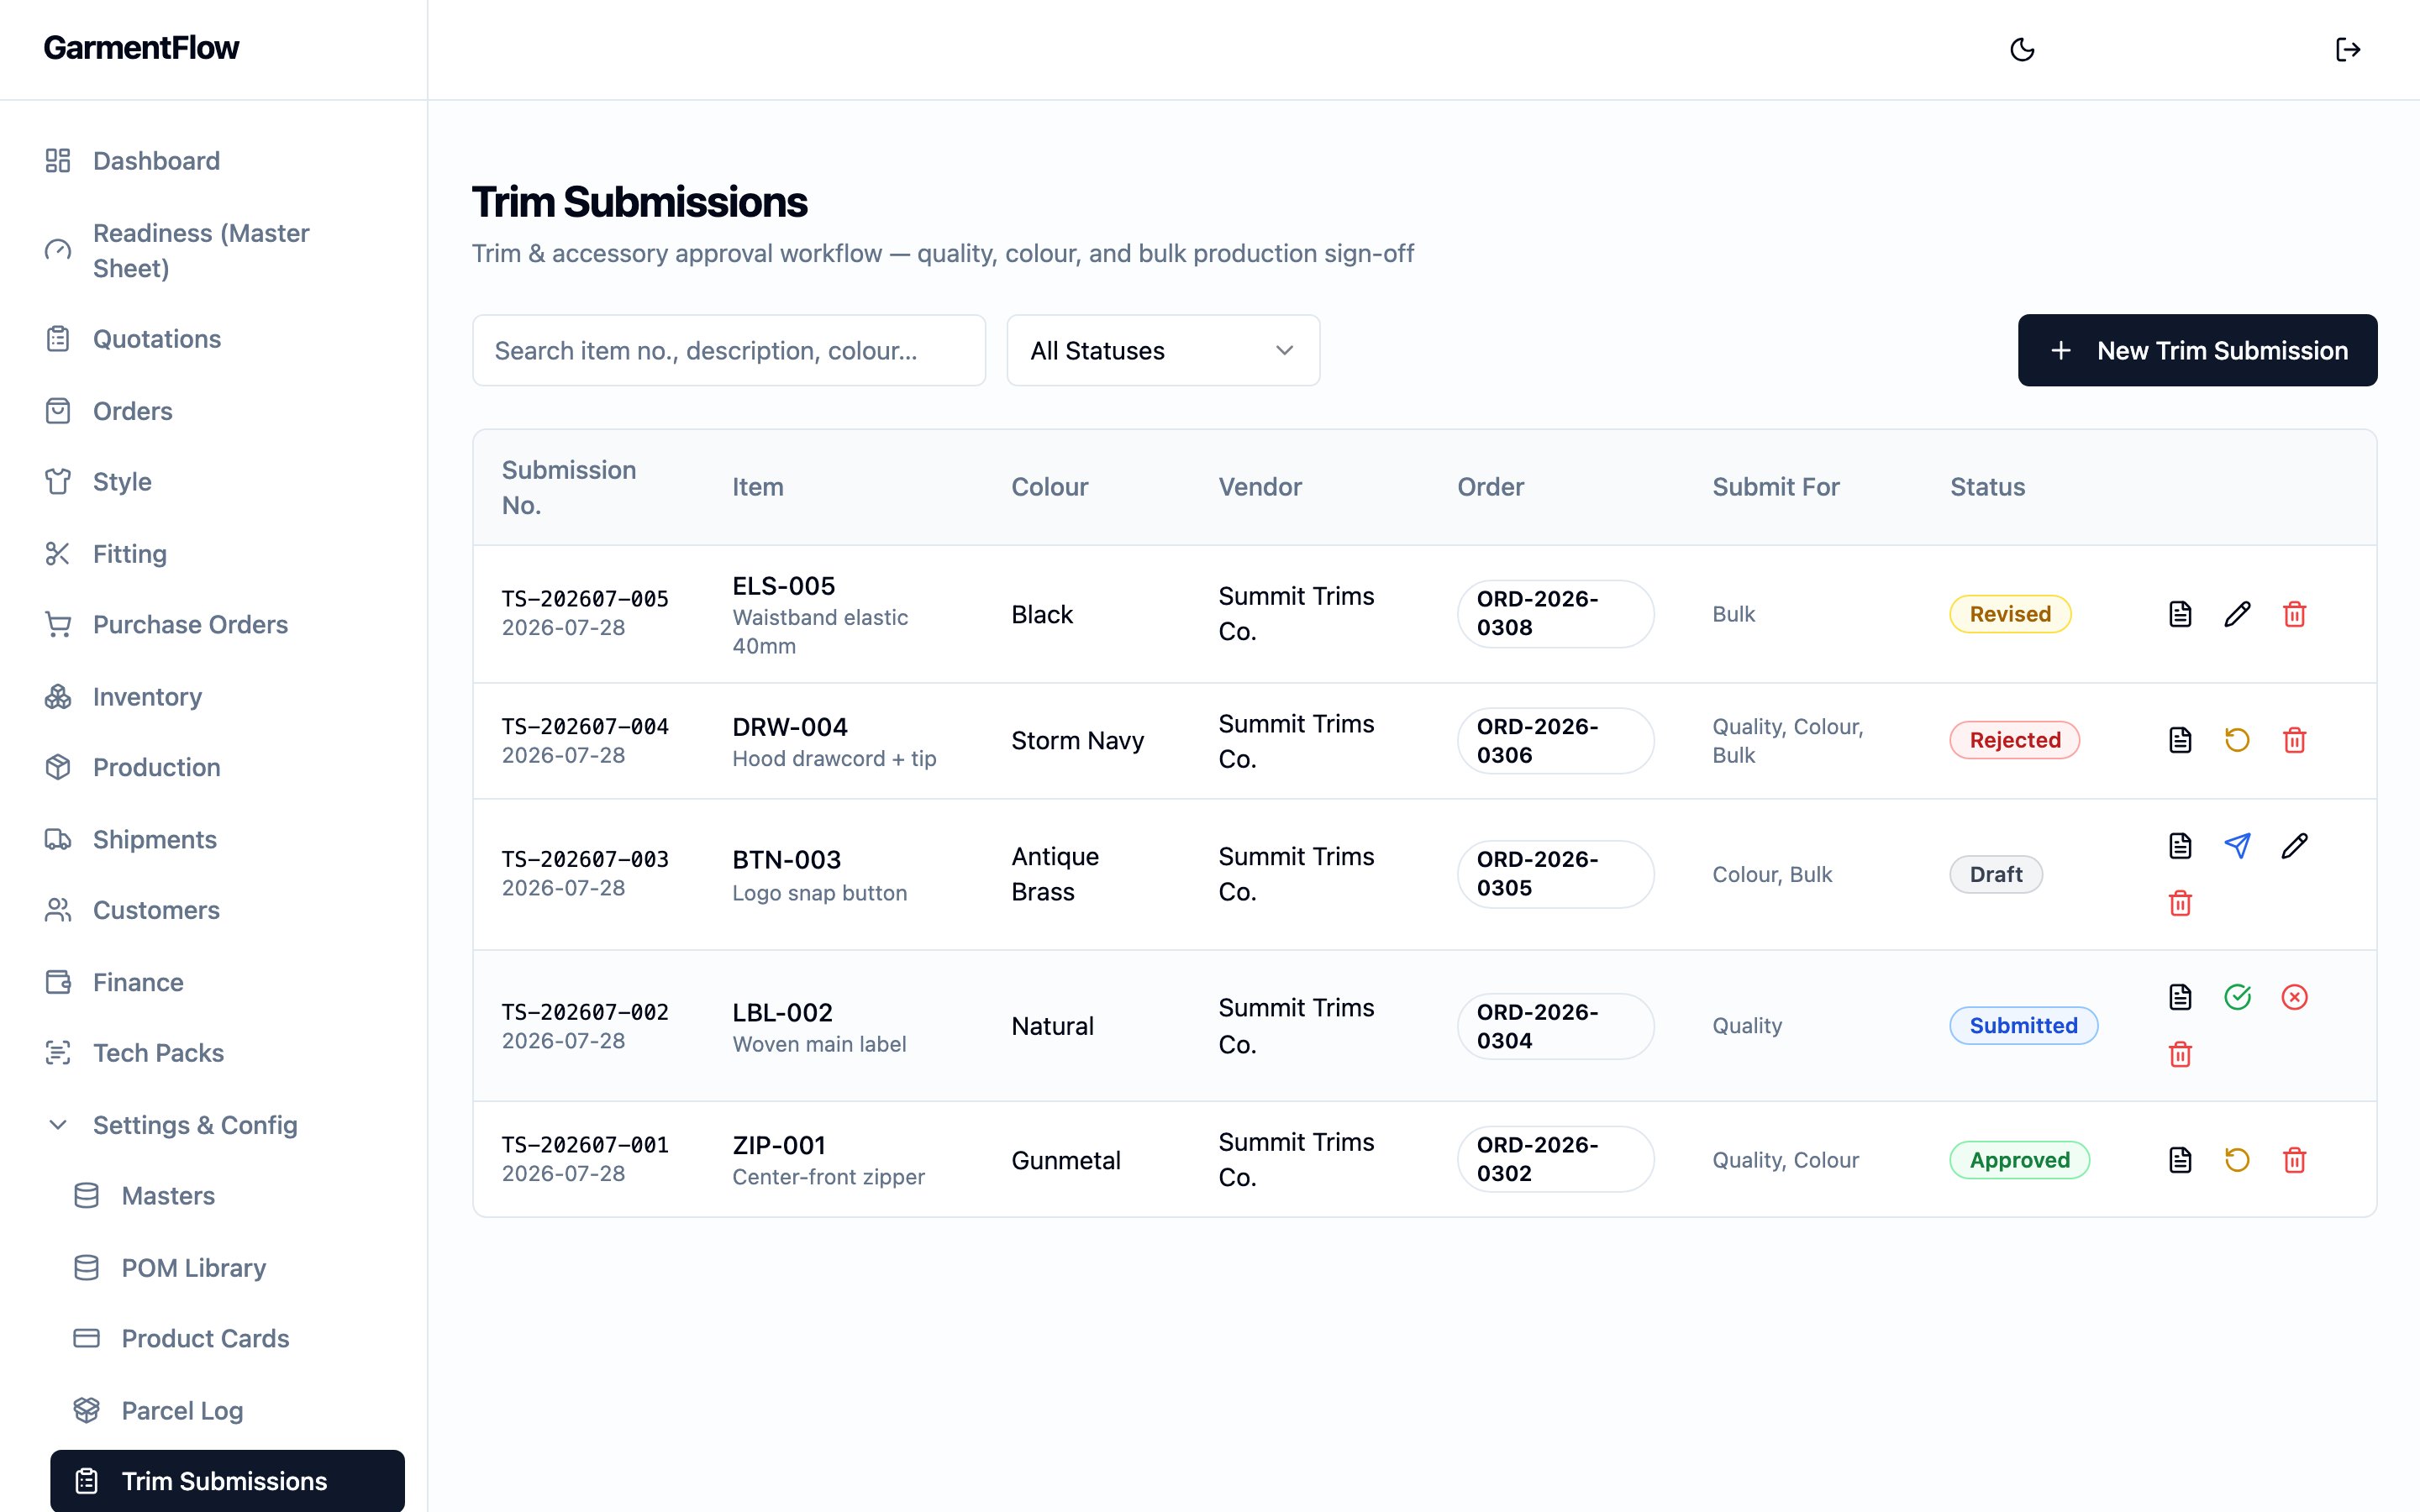Image resolution: width=2420 pixels, height=1512 pixels.
Task: Click the Approved status badge
Action: [2020, 1160]
